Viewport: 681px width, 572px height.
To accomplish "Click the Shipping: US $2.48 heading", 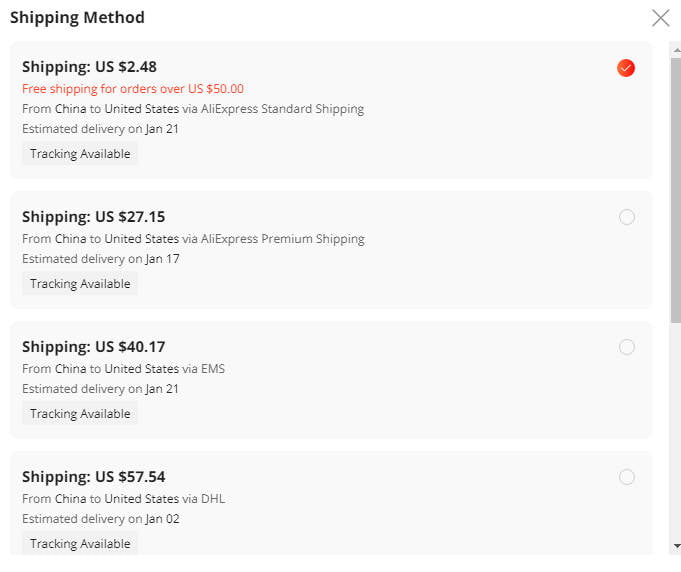I will (x=89, y=67).
